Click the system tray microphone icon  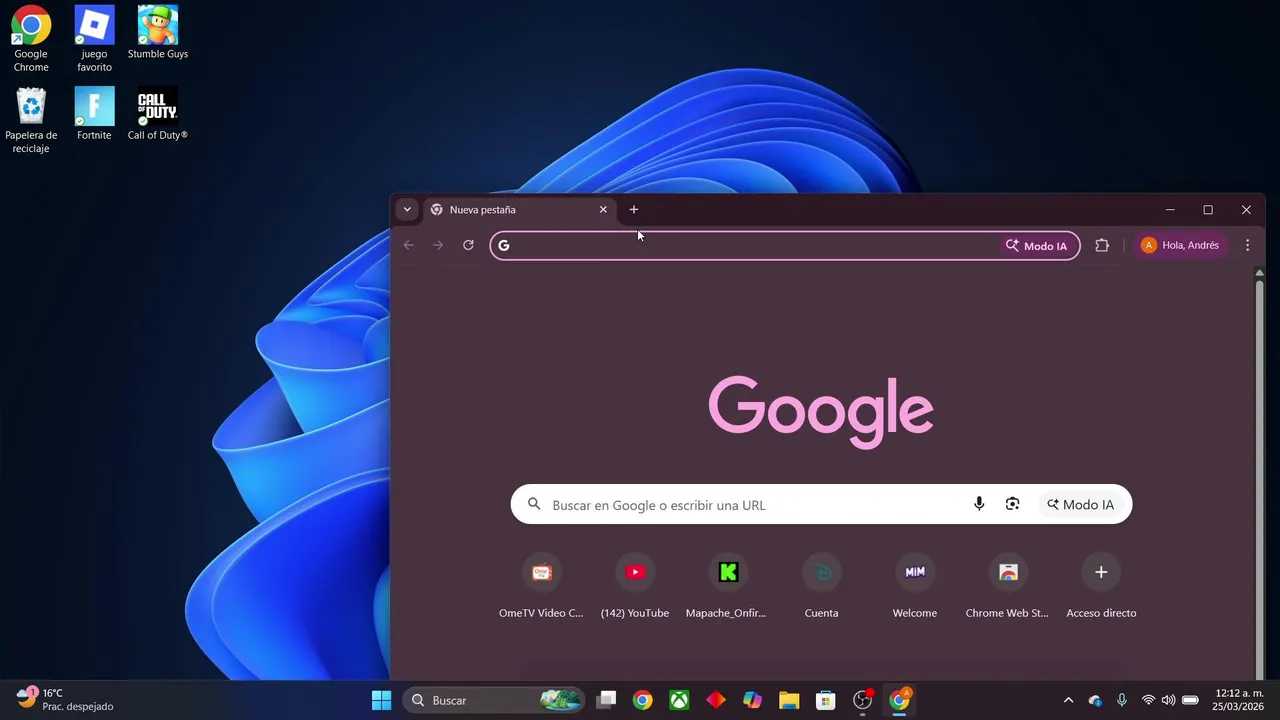[1122, 700]
